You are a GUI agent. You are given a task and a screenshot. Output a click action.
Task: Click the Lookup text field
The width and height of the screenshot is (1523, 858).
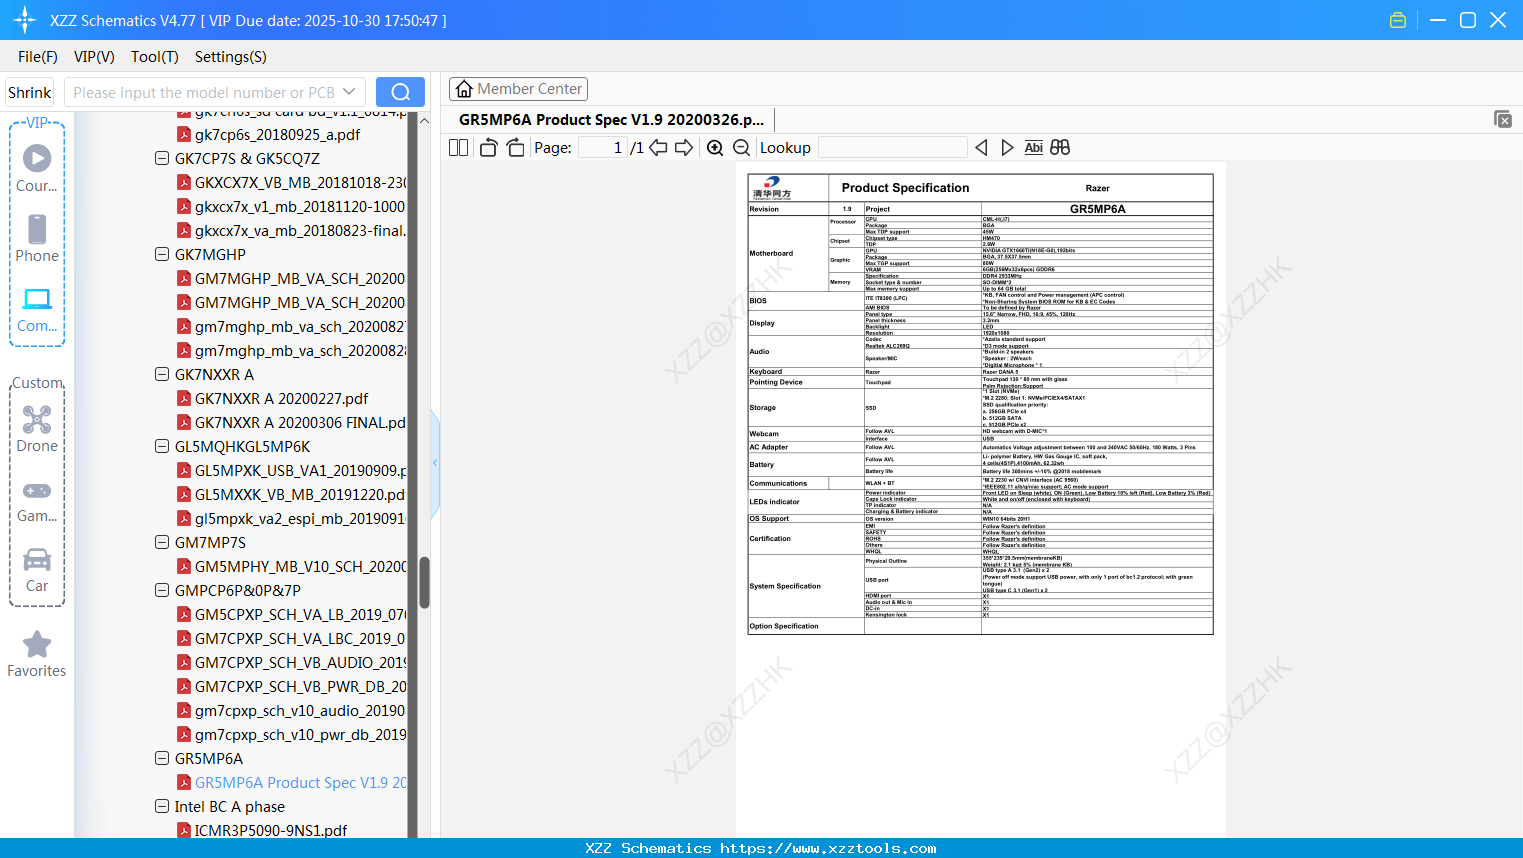[x=892, y=148]
